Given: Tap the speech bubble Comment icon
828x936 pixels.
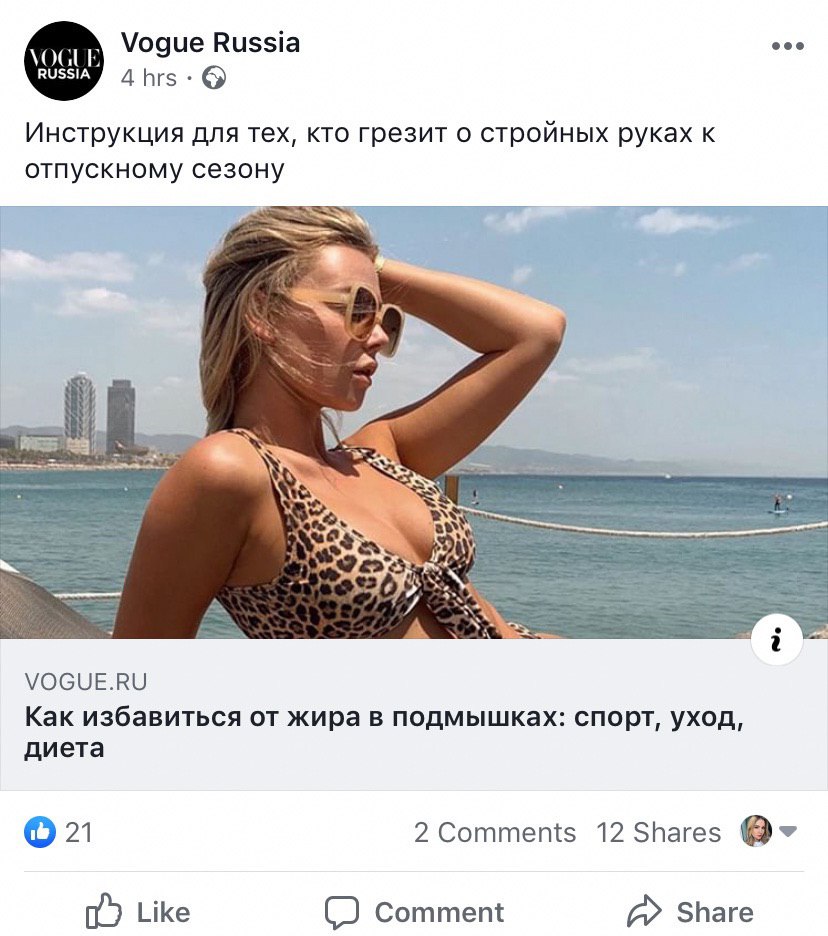Looking at the screenshot, I should [341, 912].
